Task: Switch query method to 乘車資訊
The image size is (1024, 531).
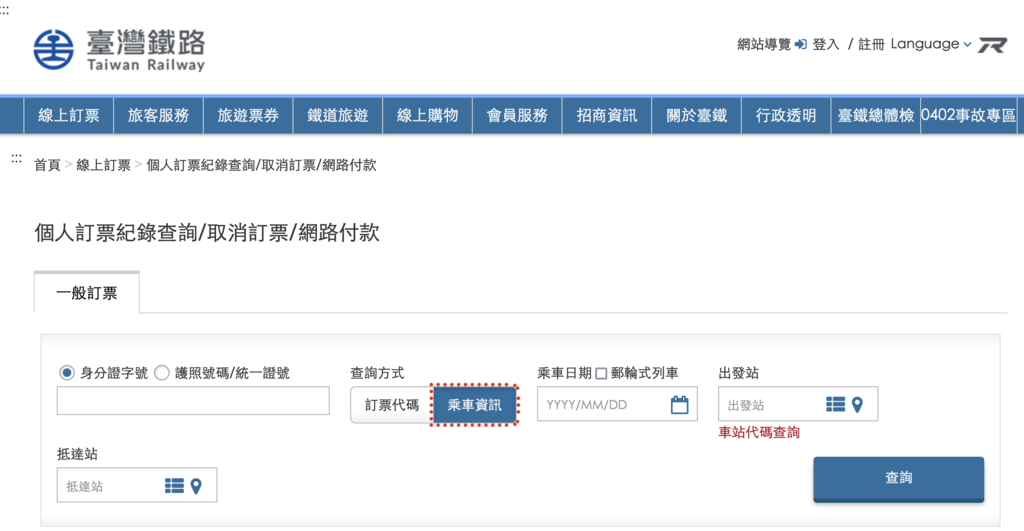Action: tap(474, 405)
